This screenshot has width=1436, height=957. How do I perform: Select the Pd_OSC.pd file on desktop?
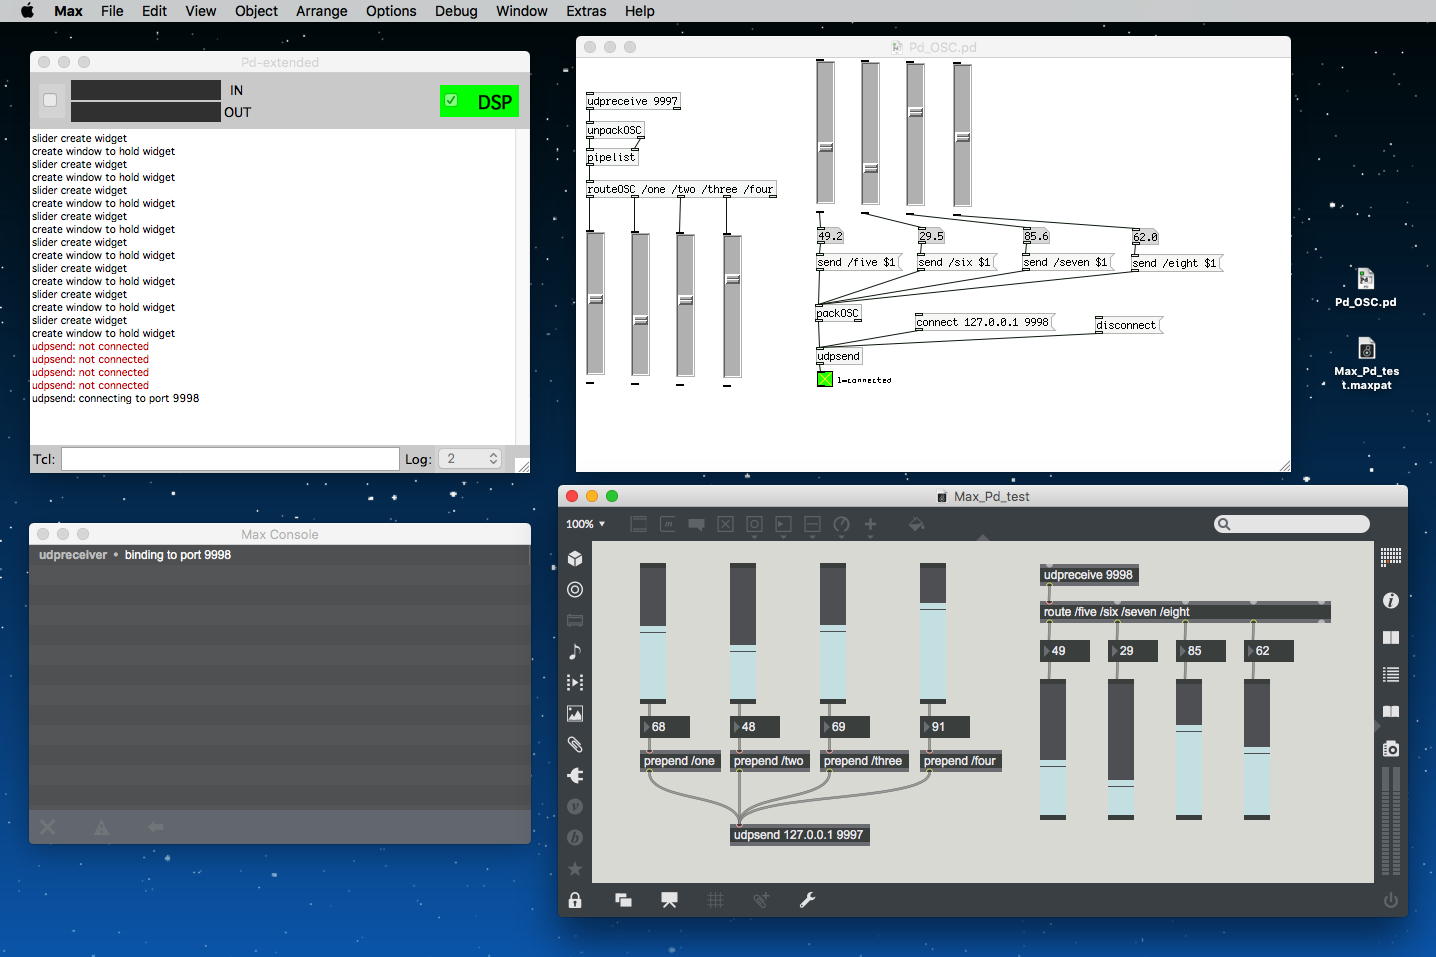click(x=1366, y=287)
